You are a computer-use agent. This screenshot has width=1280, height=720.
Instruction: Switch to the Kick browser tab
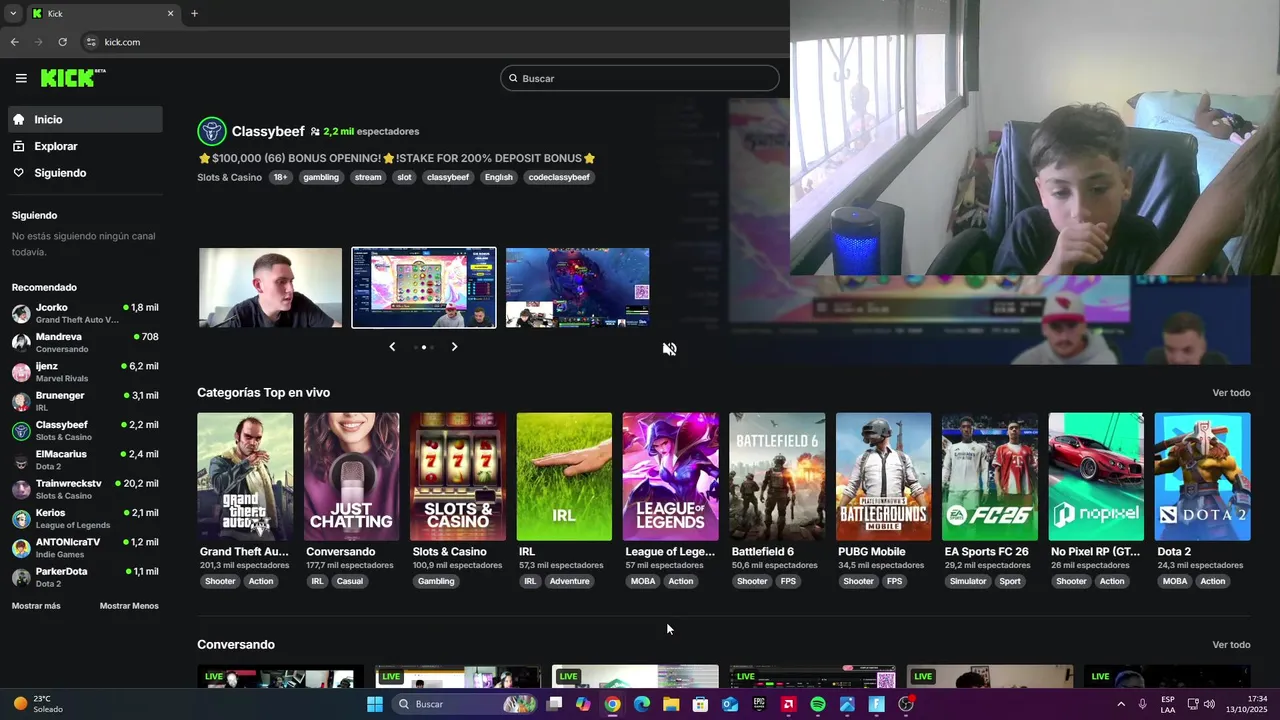click(x=102, y=14)
